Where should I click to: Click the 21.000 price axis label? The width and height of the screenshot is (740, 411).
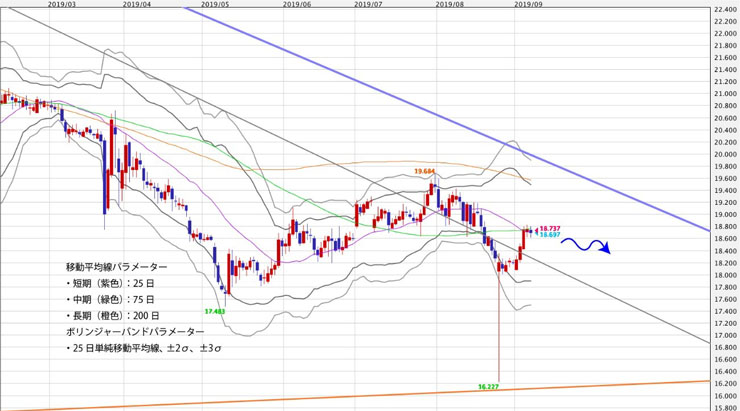[726, 94]
